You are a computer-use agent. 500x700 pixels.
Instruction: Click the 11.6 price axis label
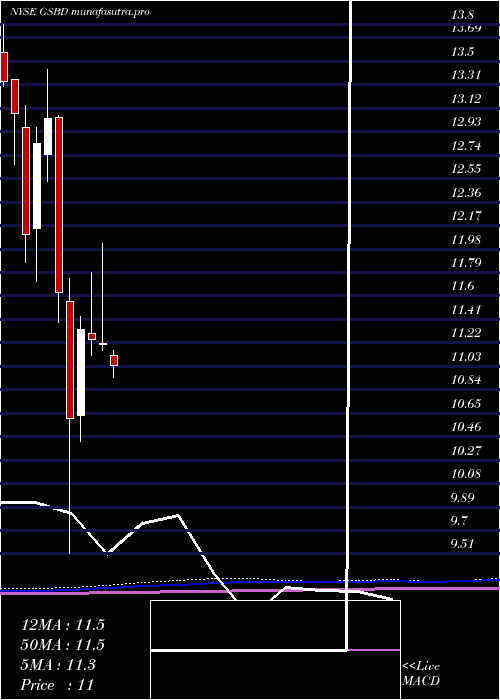462,286
